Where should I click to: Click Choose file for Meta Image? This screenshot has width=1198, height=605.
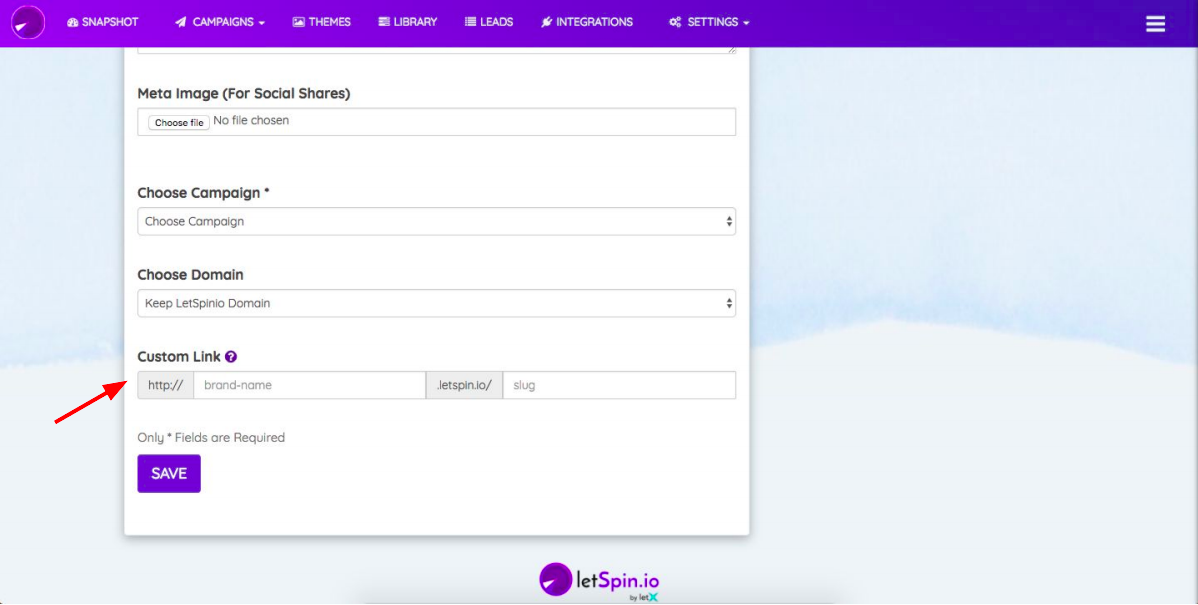179,122
